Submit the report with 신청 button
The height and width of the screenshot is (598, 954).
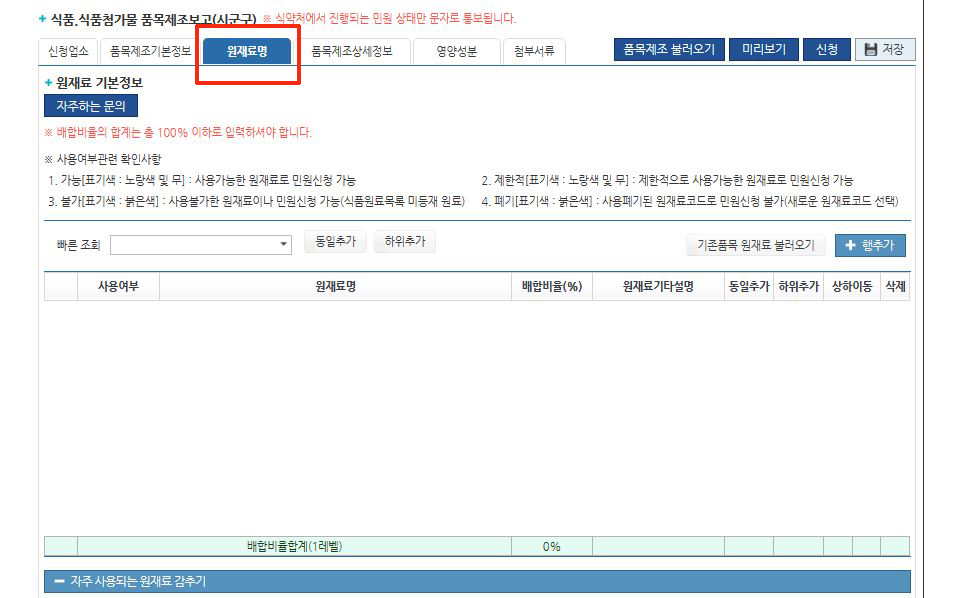[825, 48]
